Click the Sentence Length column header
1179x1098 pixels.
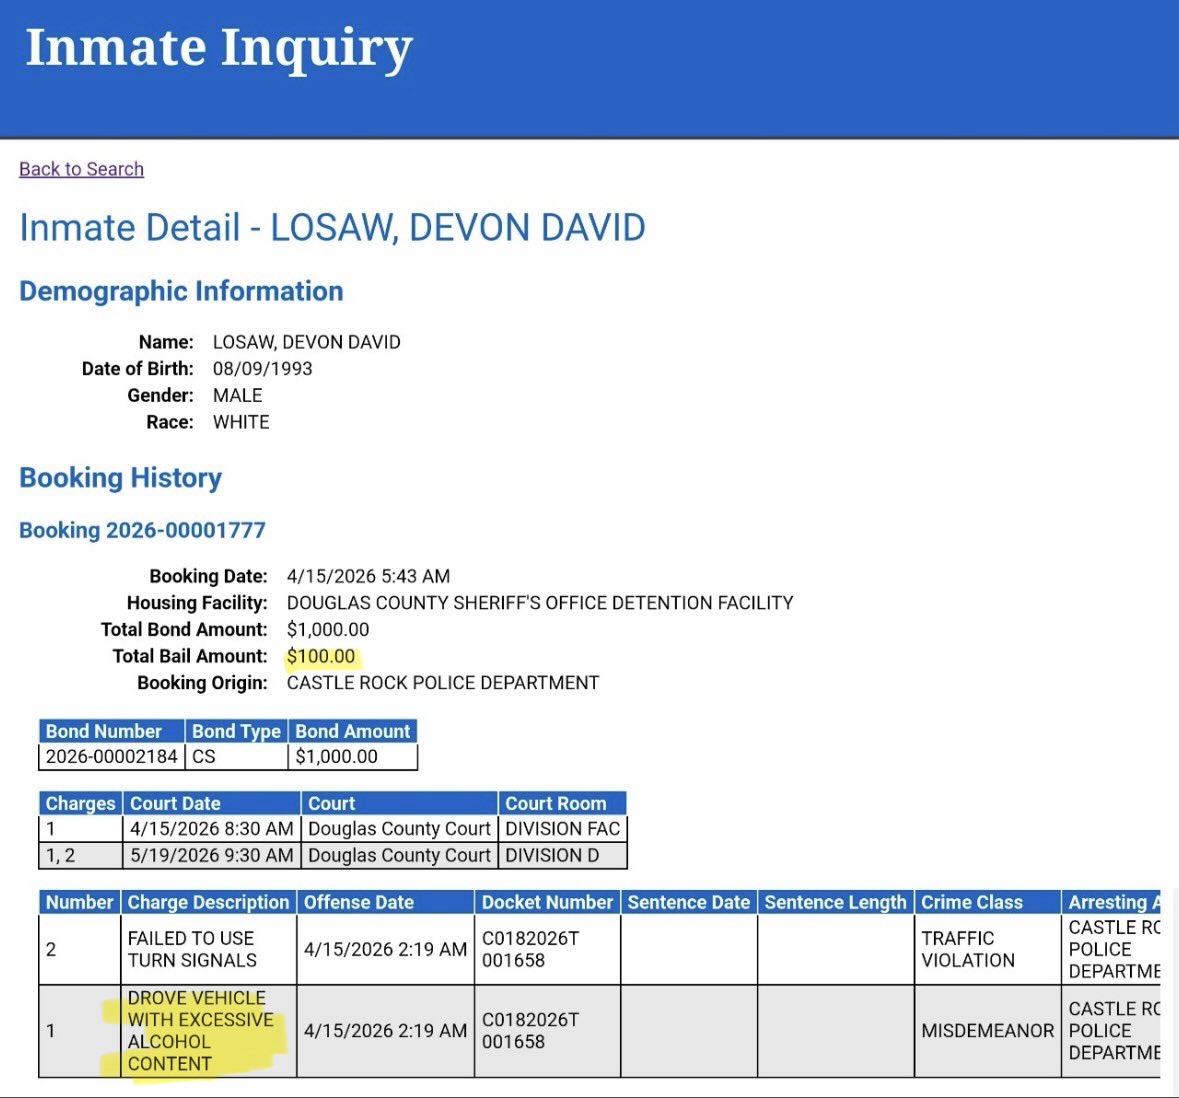click(x=835, y=902)
